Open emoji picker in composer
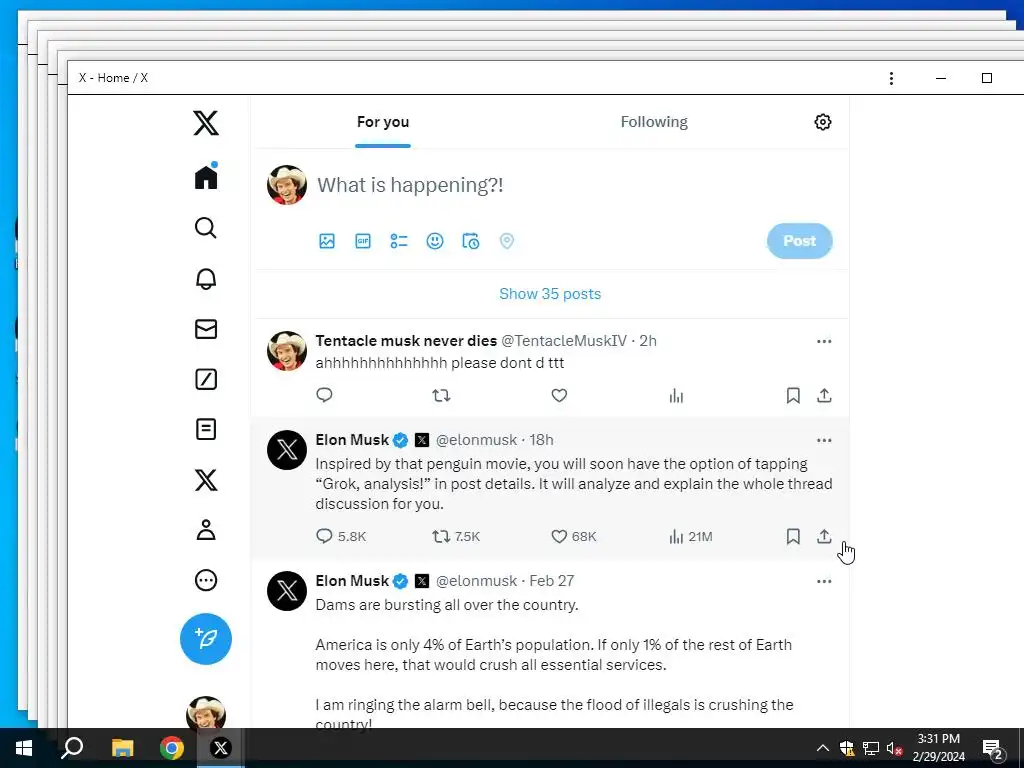 pos(435,241)
